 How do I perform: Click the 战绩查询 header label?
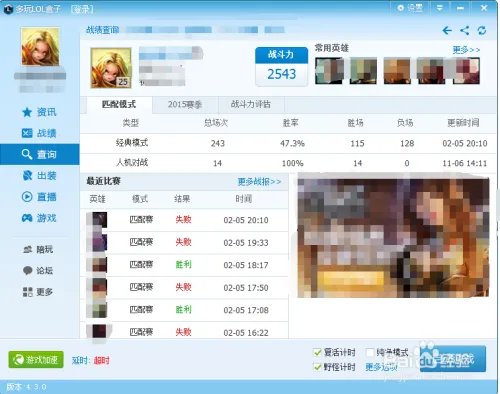click(x=102, y=30)
